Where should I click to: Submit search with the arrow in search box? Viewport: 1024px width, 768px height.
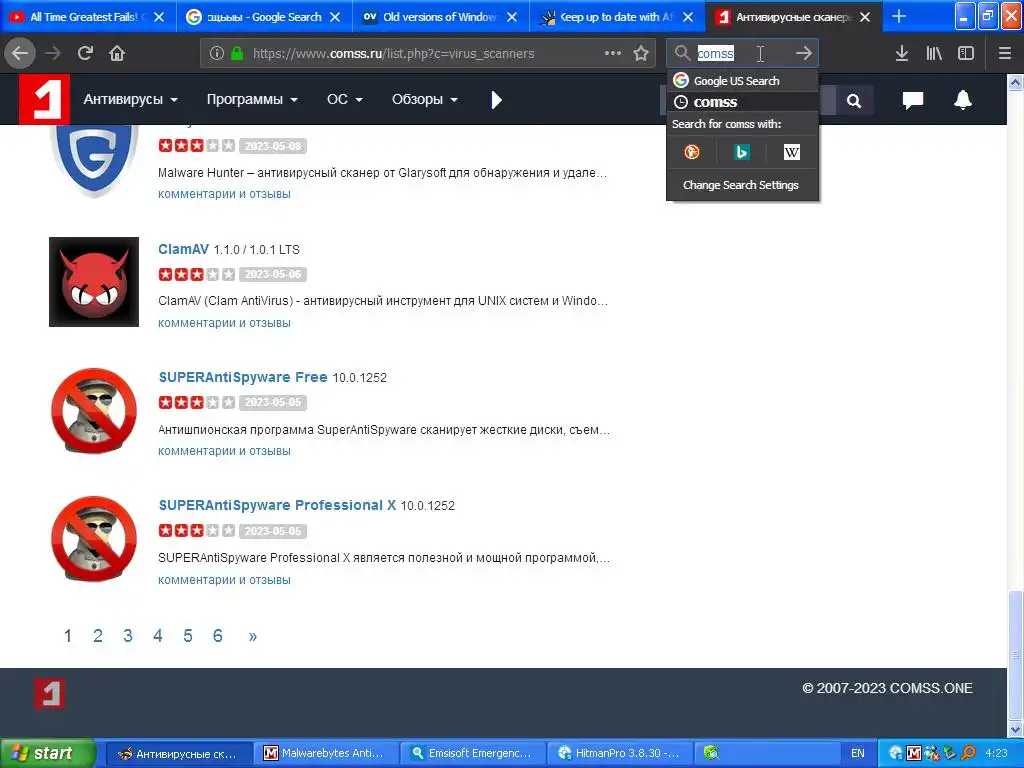point(804,53)
